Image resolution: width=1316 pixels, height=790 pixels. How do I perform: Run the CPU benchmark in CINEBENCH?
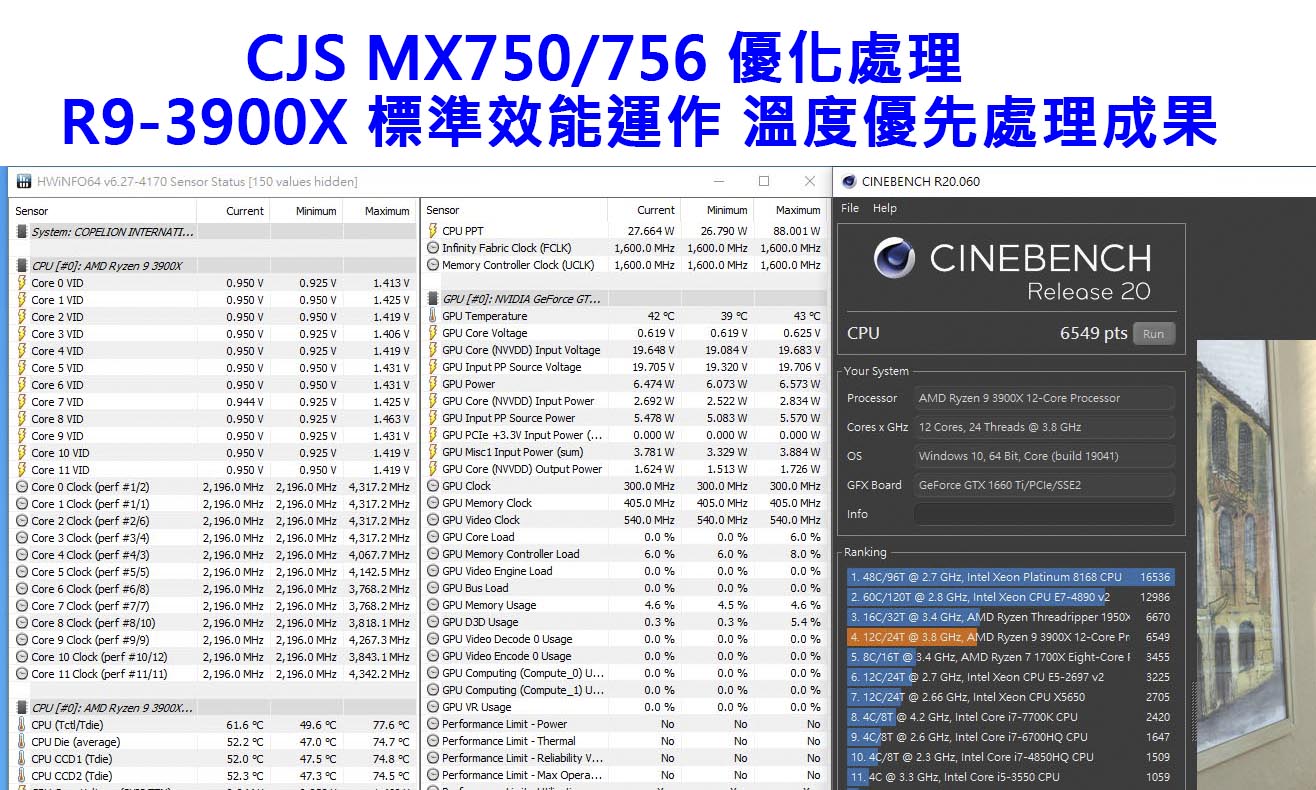coord(1154,333)
